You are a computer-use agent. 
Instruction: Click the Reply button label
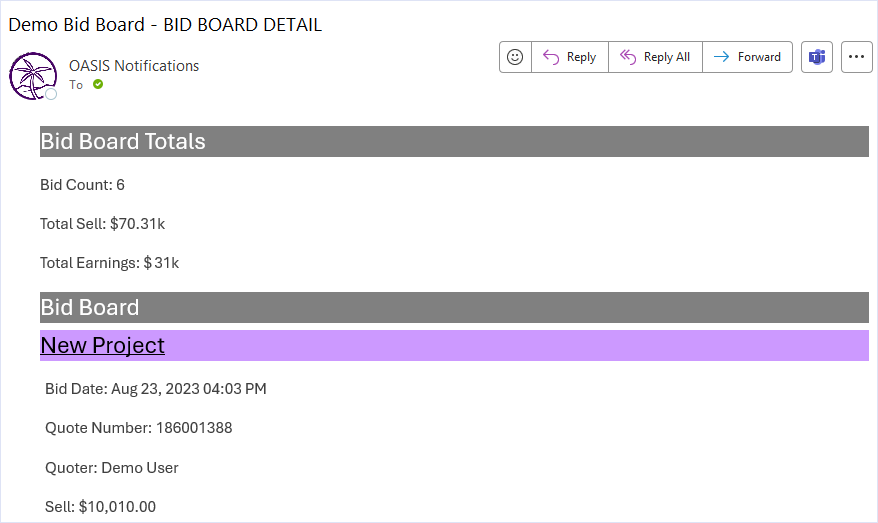[x=581, y=57]
